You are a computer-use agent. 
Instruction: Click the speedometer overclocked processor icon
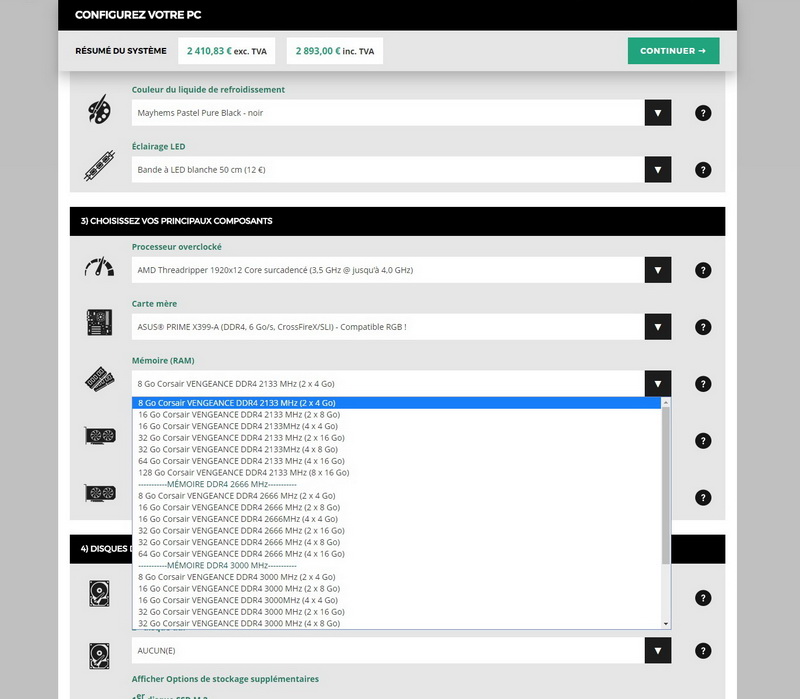click(x=99, y=267)
